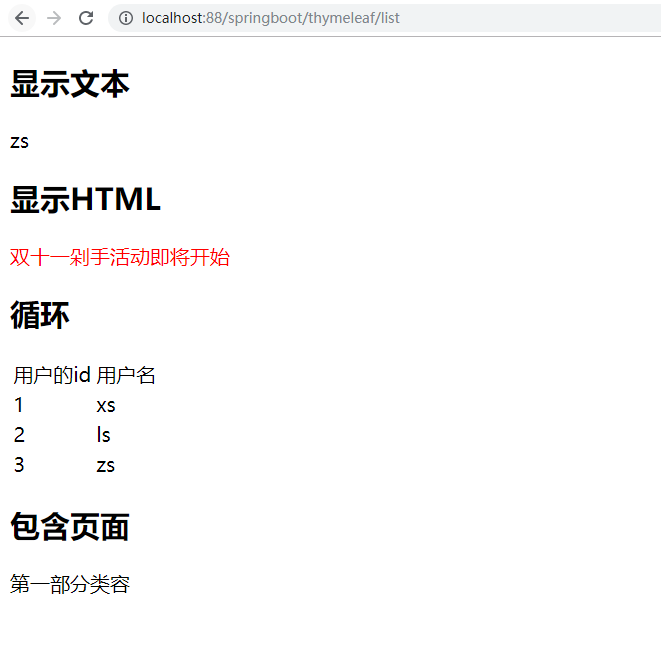The image size is (661, 669).
Task: Select the id cell with value 1
Action: (19, 405)
